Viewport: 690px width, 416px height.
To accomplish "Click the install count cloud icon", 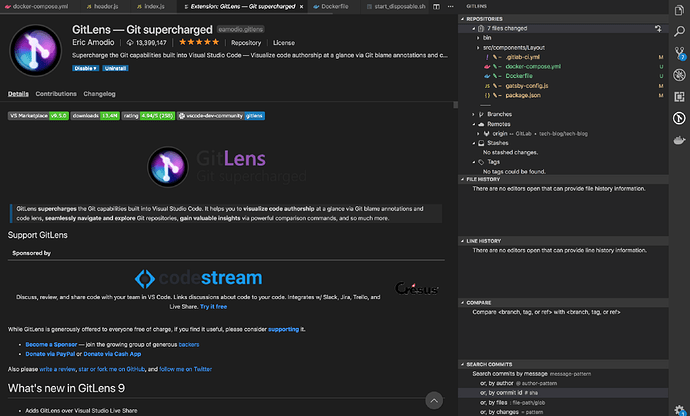I will [x=130, y=43].
